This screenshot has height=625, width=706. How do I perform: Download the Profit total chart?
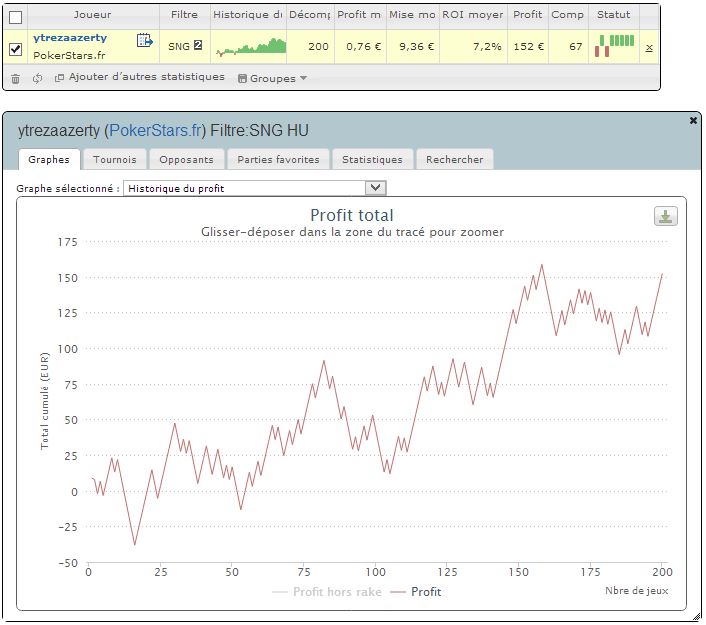pos(665,216)
